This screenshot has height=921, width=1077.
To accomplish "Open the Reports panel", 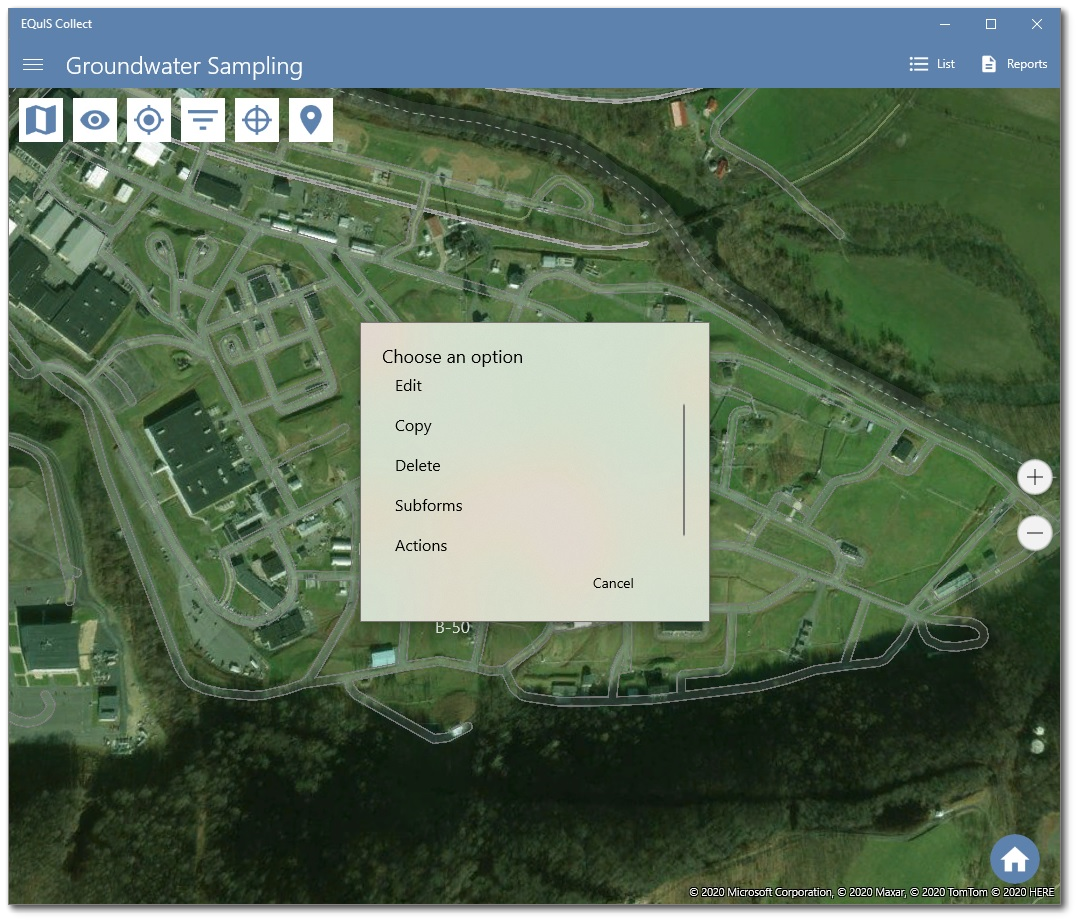I will 1013,63.
